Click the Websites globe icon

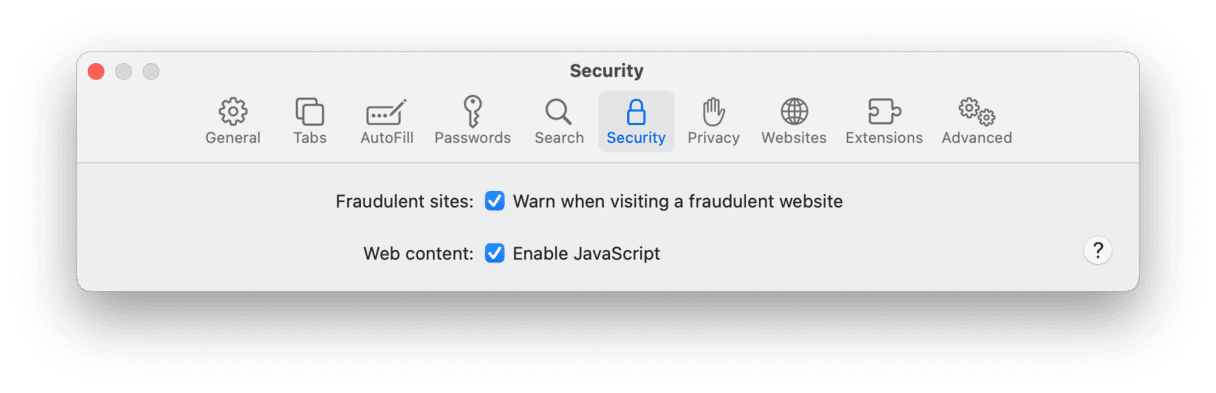point(794,111)
